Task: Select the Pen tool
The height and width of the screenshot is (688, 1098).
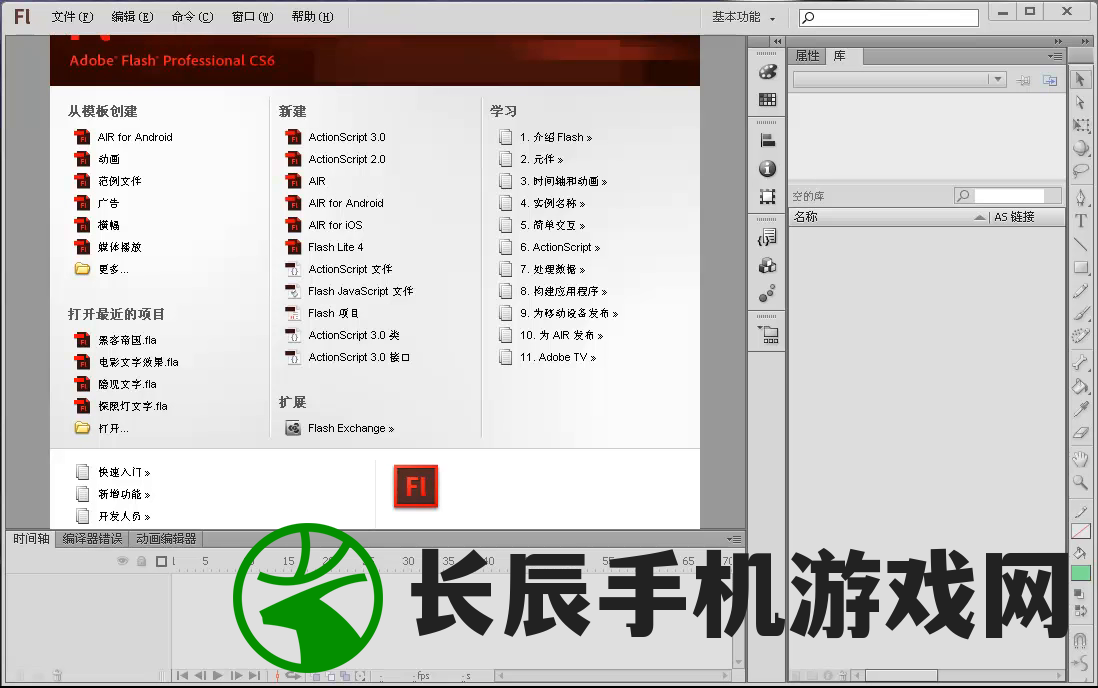Action: coord(1080,197)
